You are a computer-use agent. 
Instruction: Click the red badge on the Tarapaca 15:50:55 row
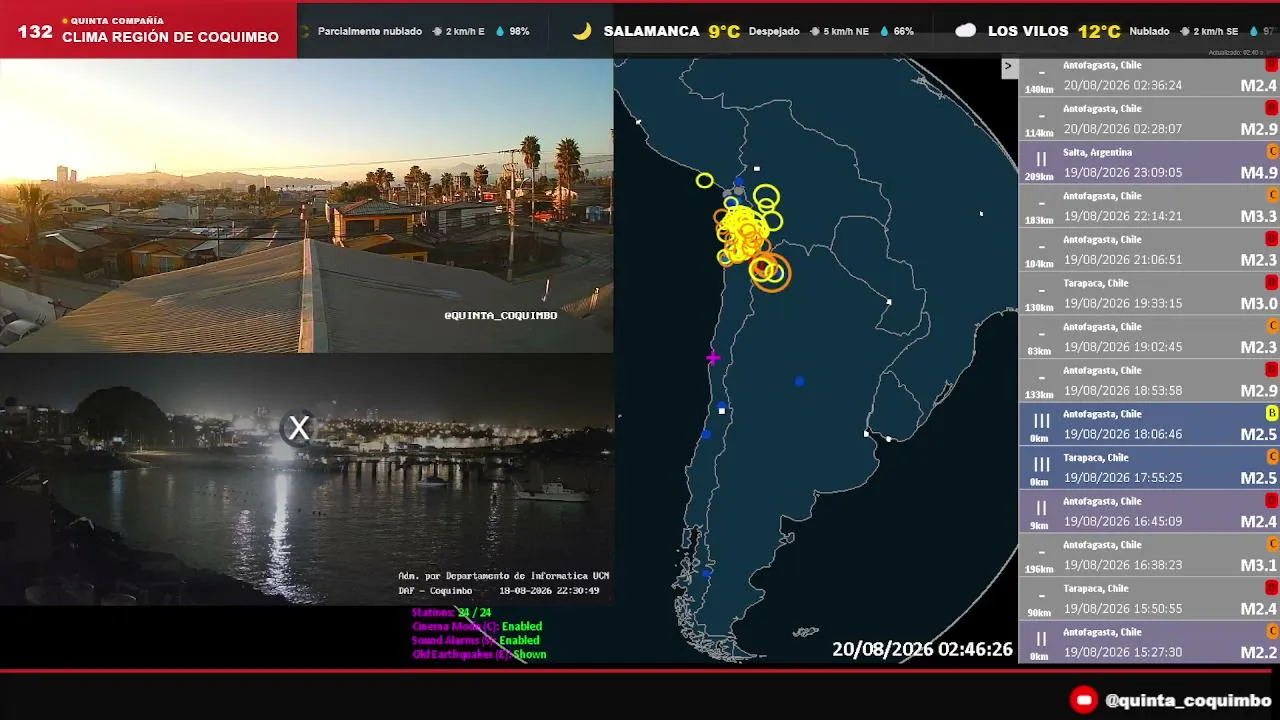(1272, 588)
